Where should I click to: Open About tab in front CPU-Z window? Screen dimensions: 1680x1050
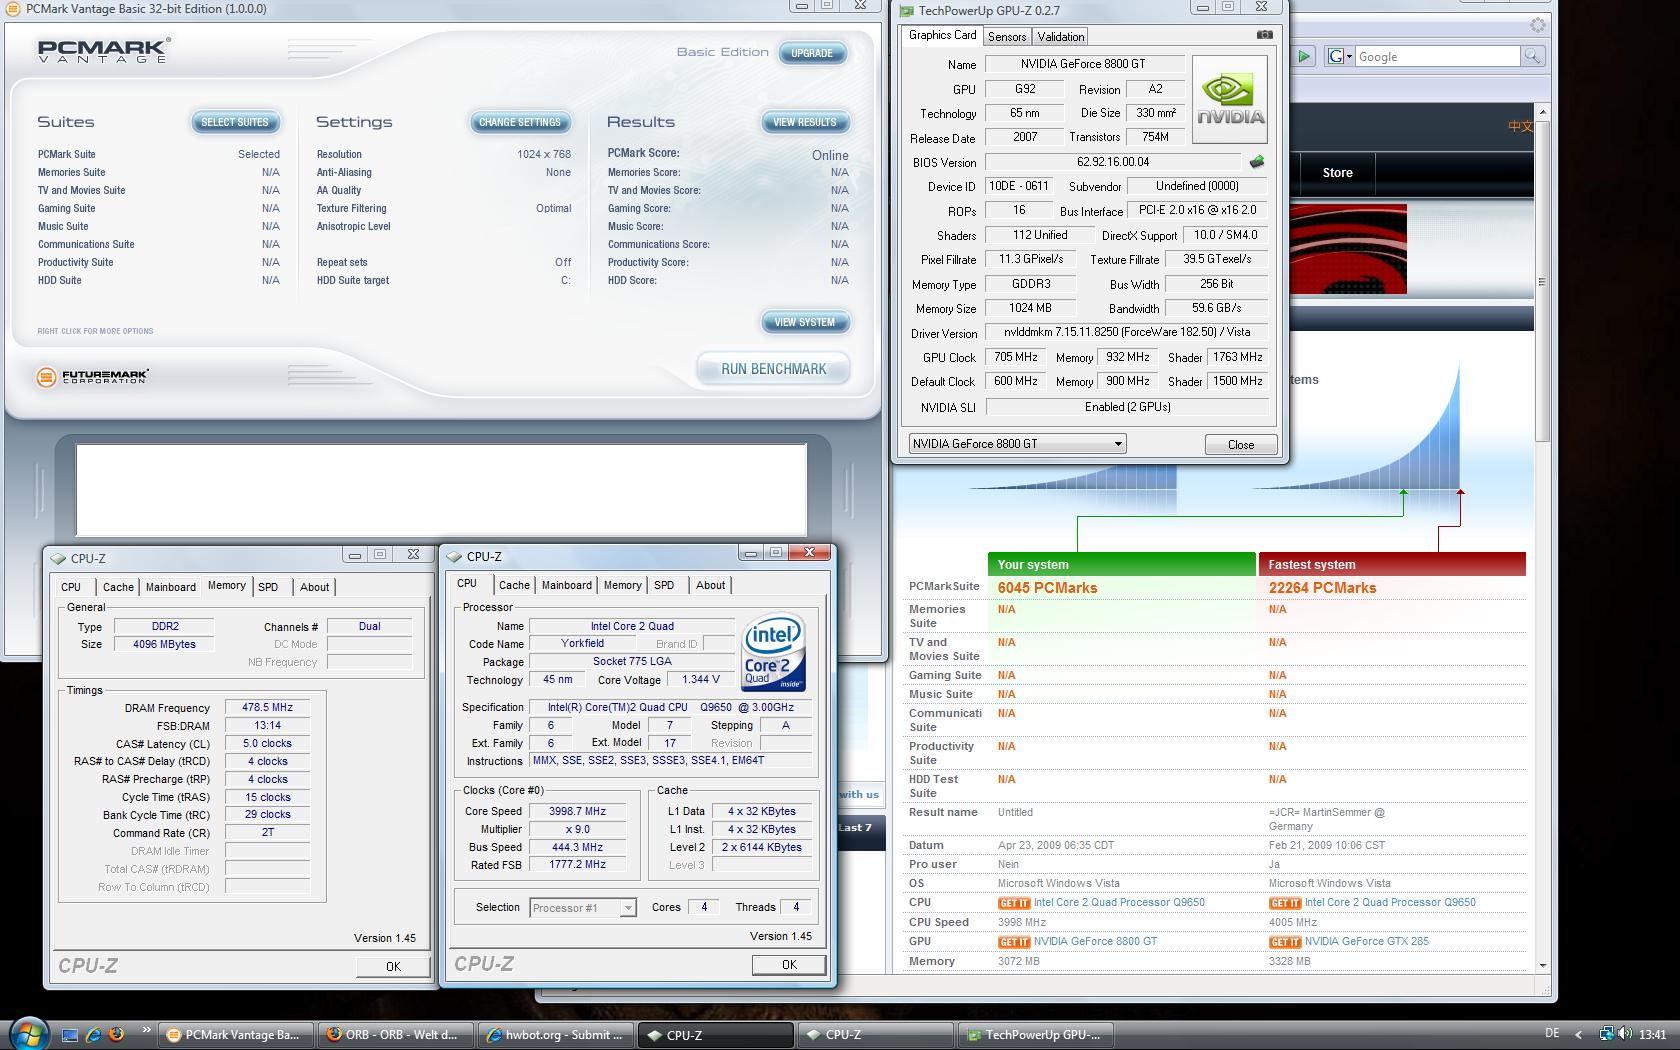[710, 585]
